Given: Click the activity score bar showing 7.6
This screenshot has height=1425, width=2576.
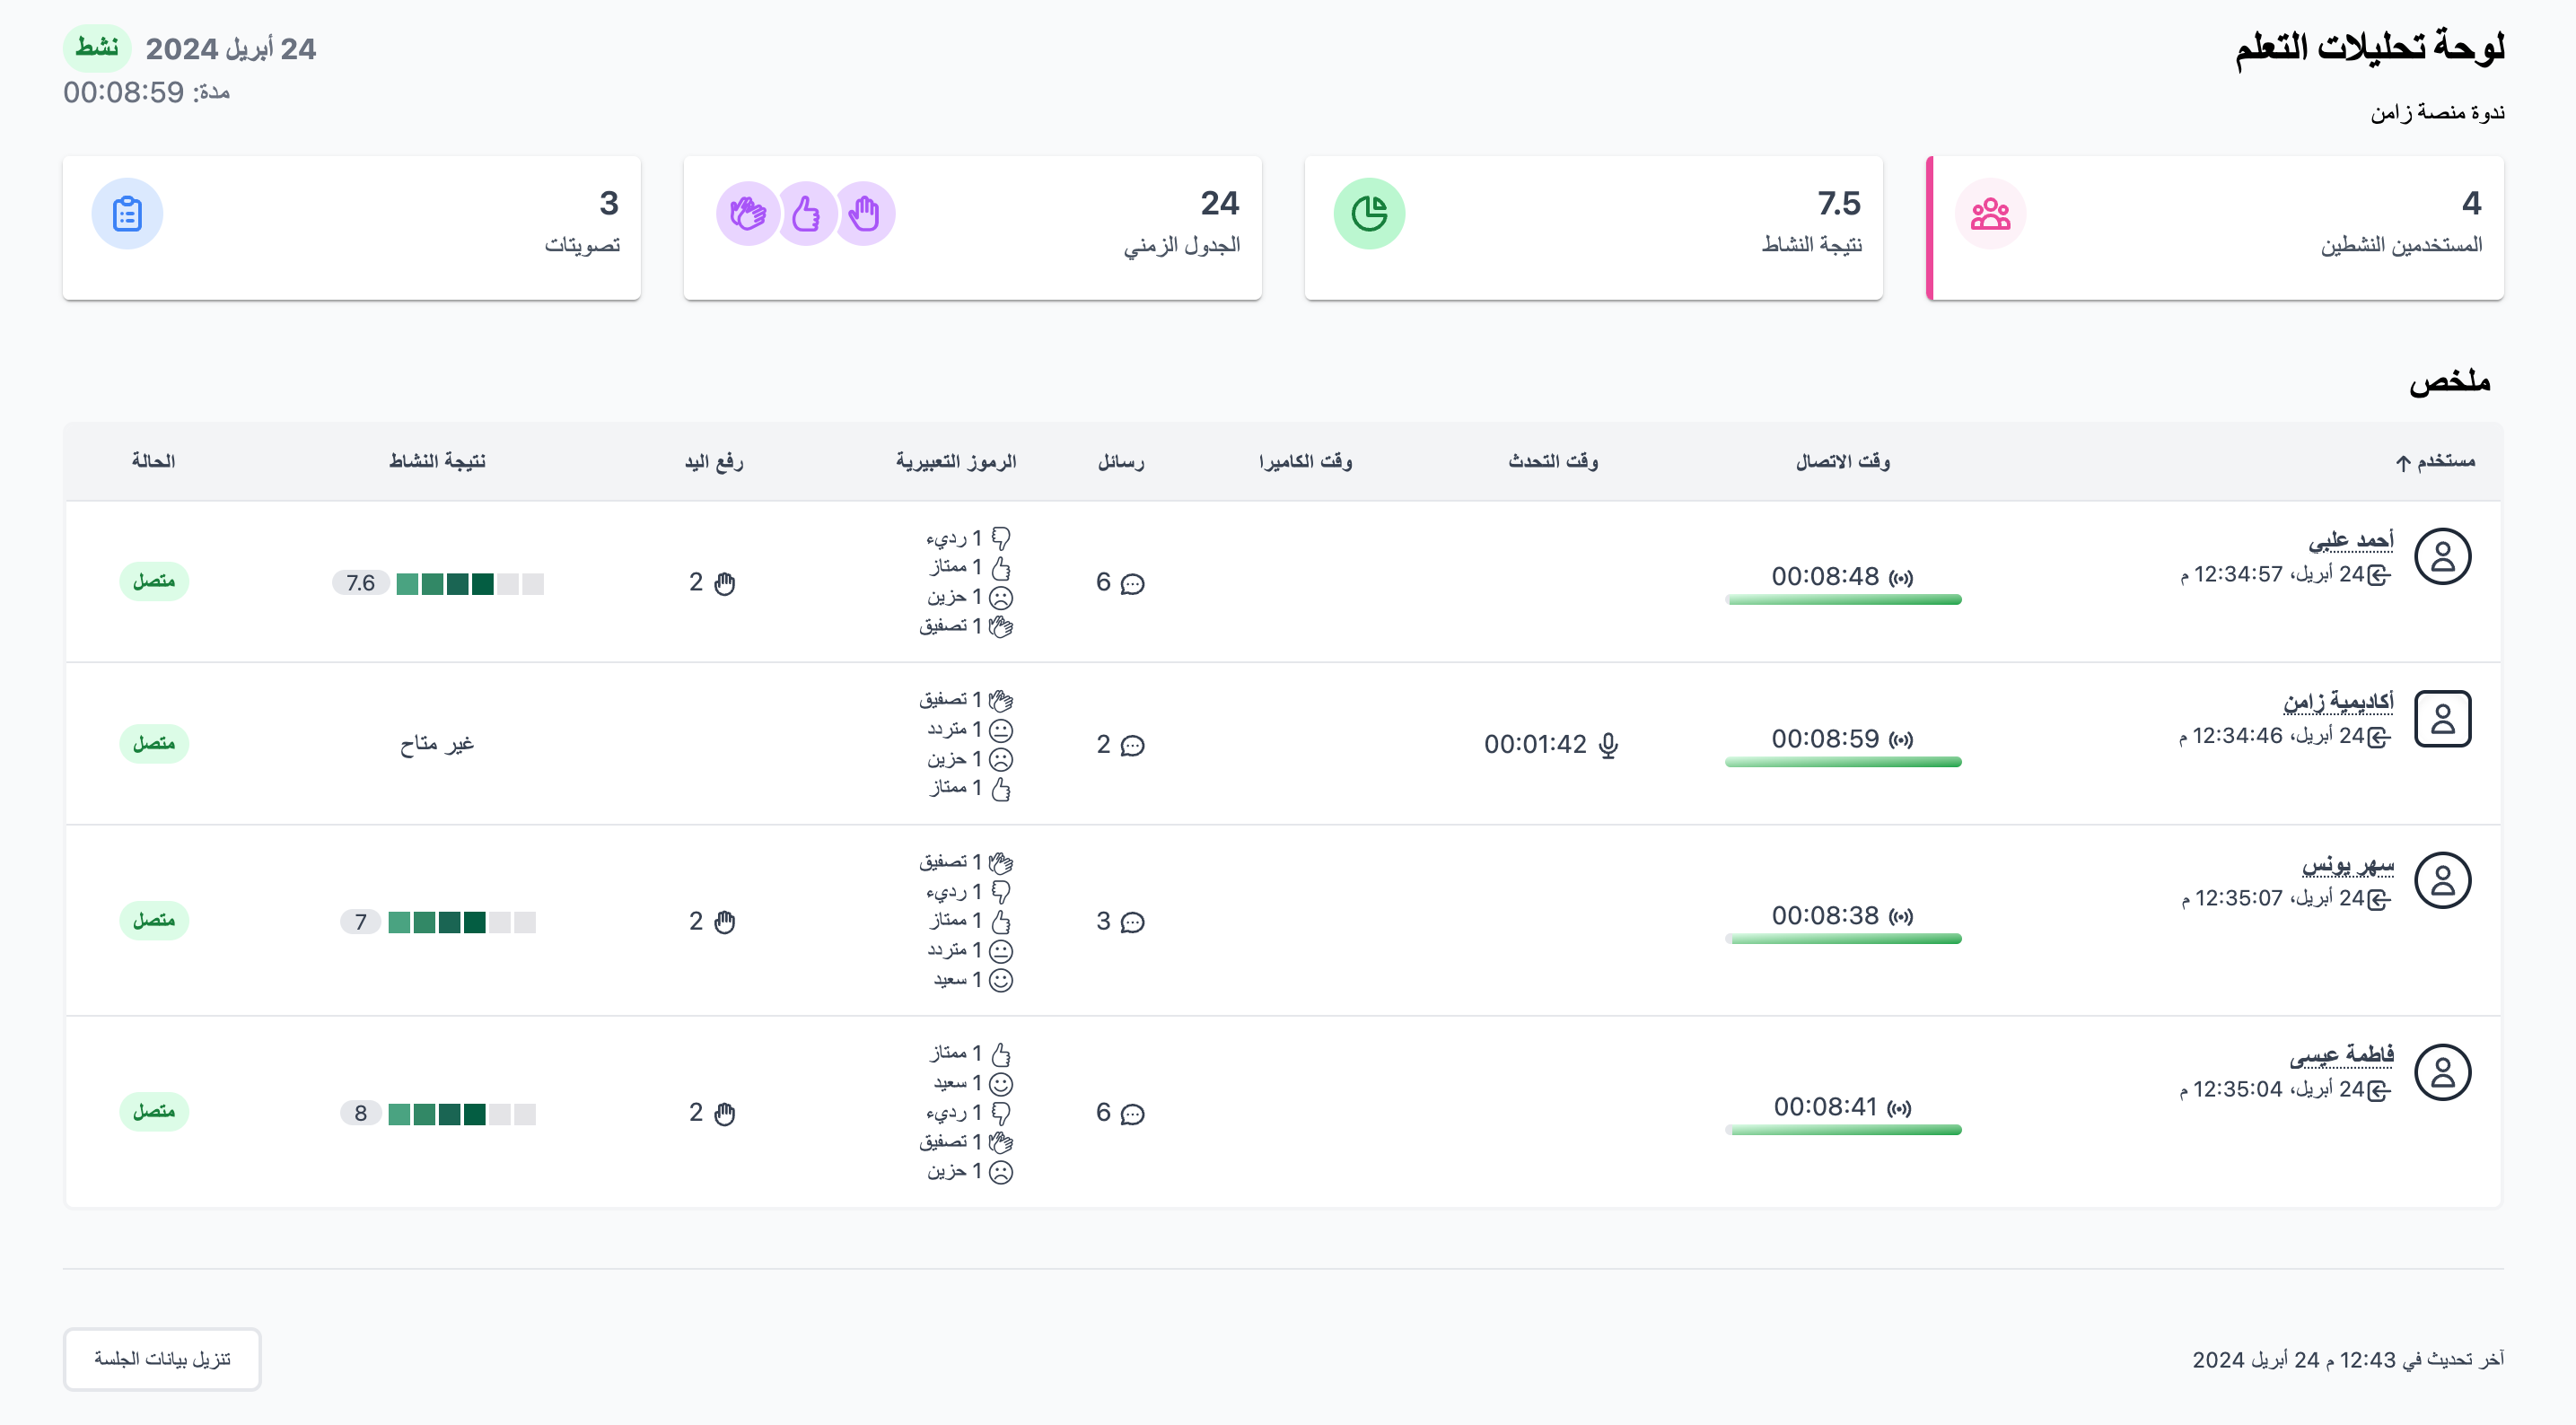Looking at the screenshot, I should pyautogui.click(x=469, y=584).
